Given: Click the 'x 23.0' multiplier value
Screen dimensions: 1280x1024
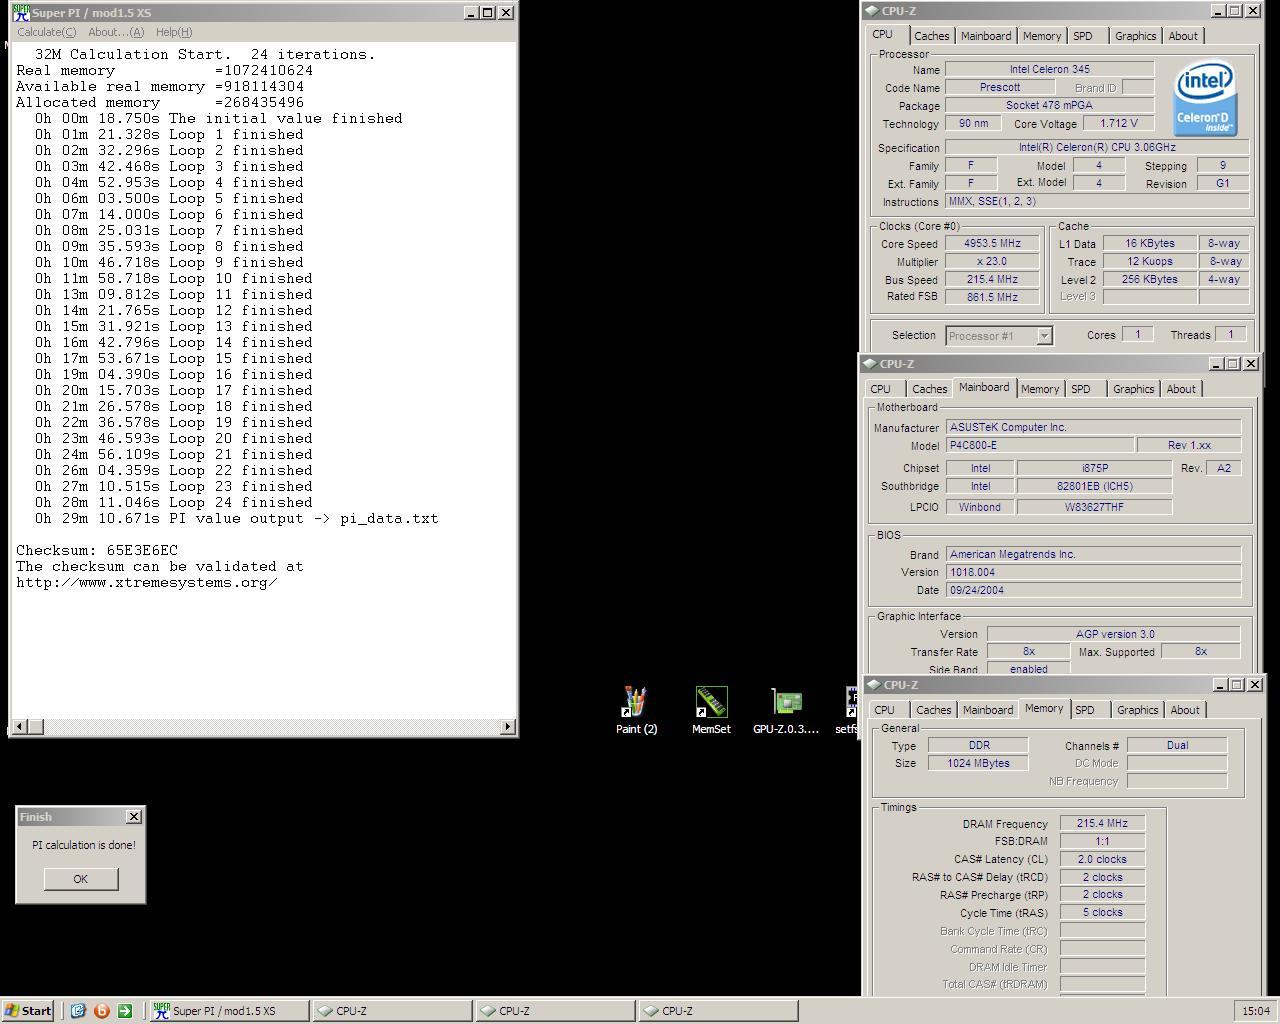Looking at the screenshot, I should click(992, 262).
